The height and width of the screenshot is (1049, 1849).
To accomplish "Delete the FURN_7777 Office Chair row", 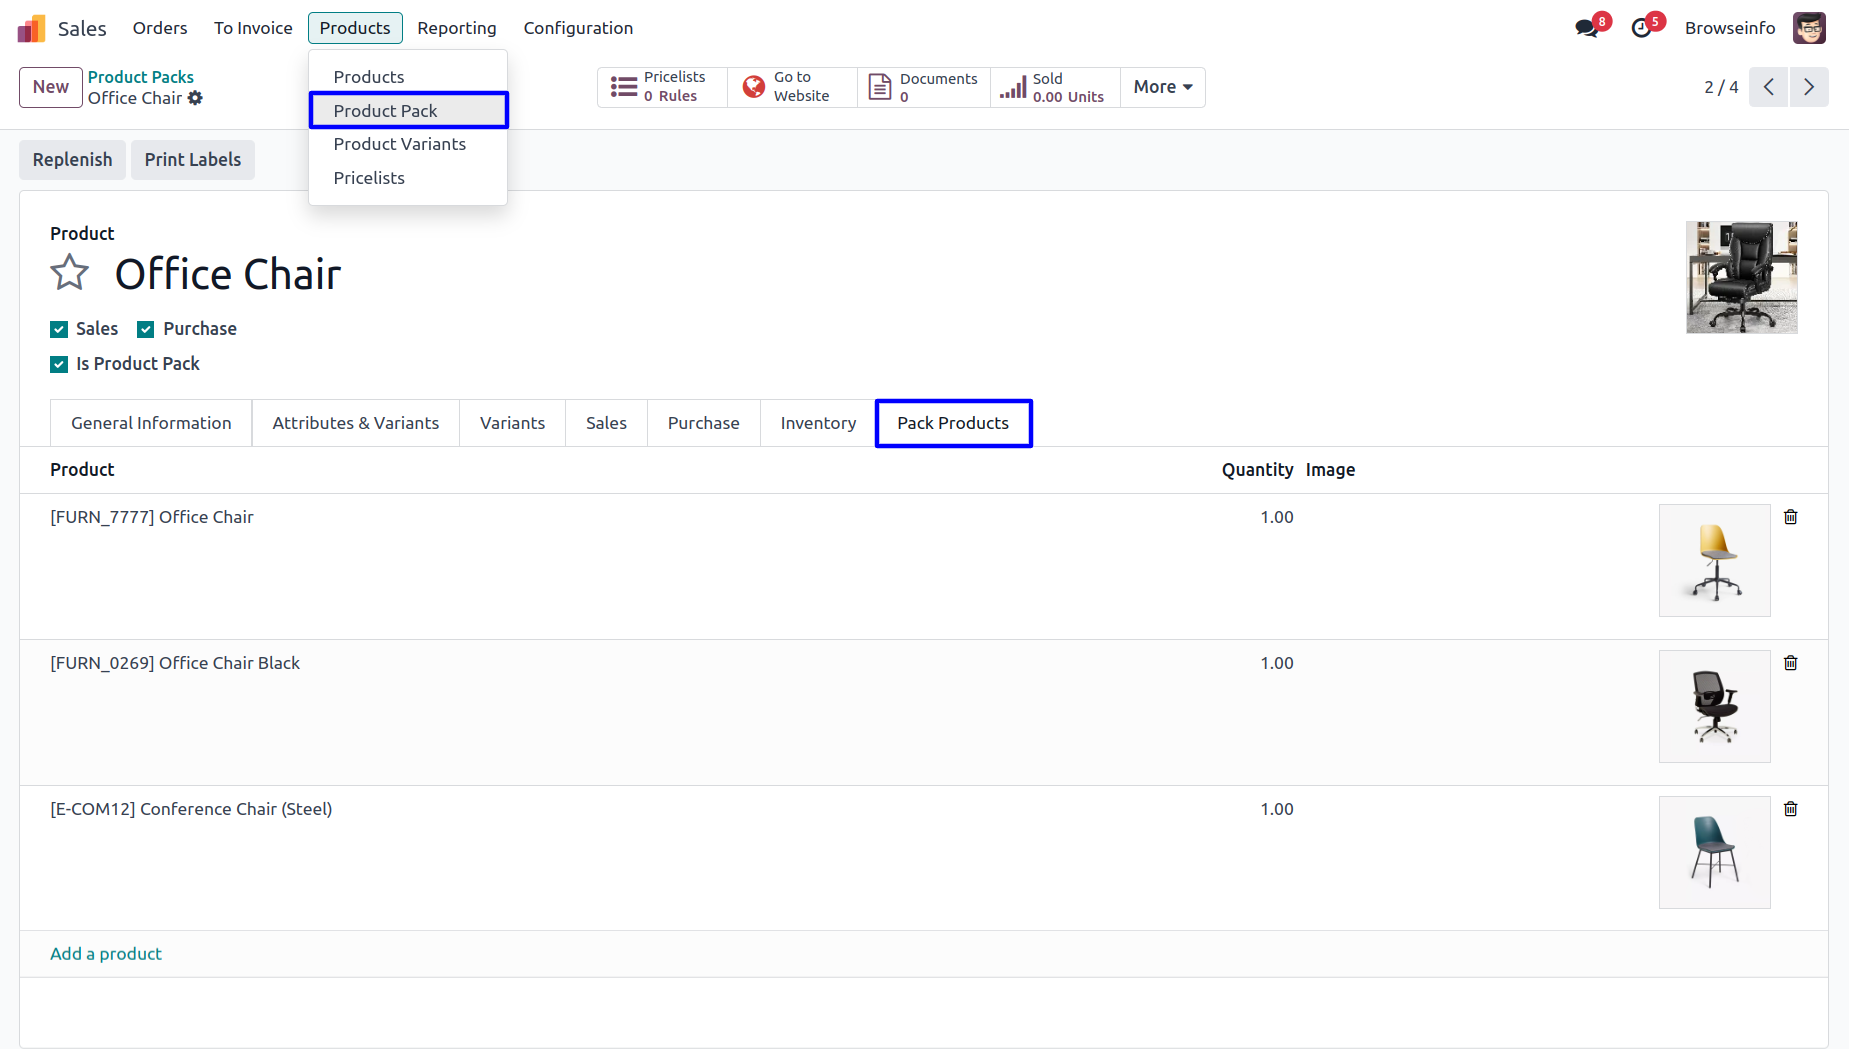I will point(1790,517).
